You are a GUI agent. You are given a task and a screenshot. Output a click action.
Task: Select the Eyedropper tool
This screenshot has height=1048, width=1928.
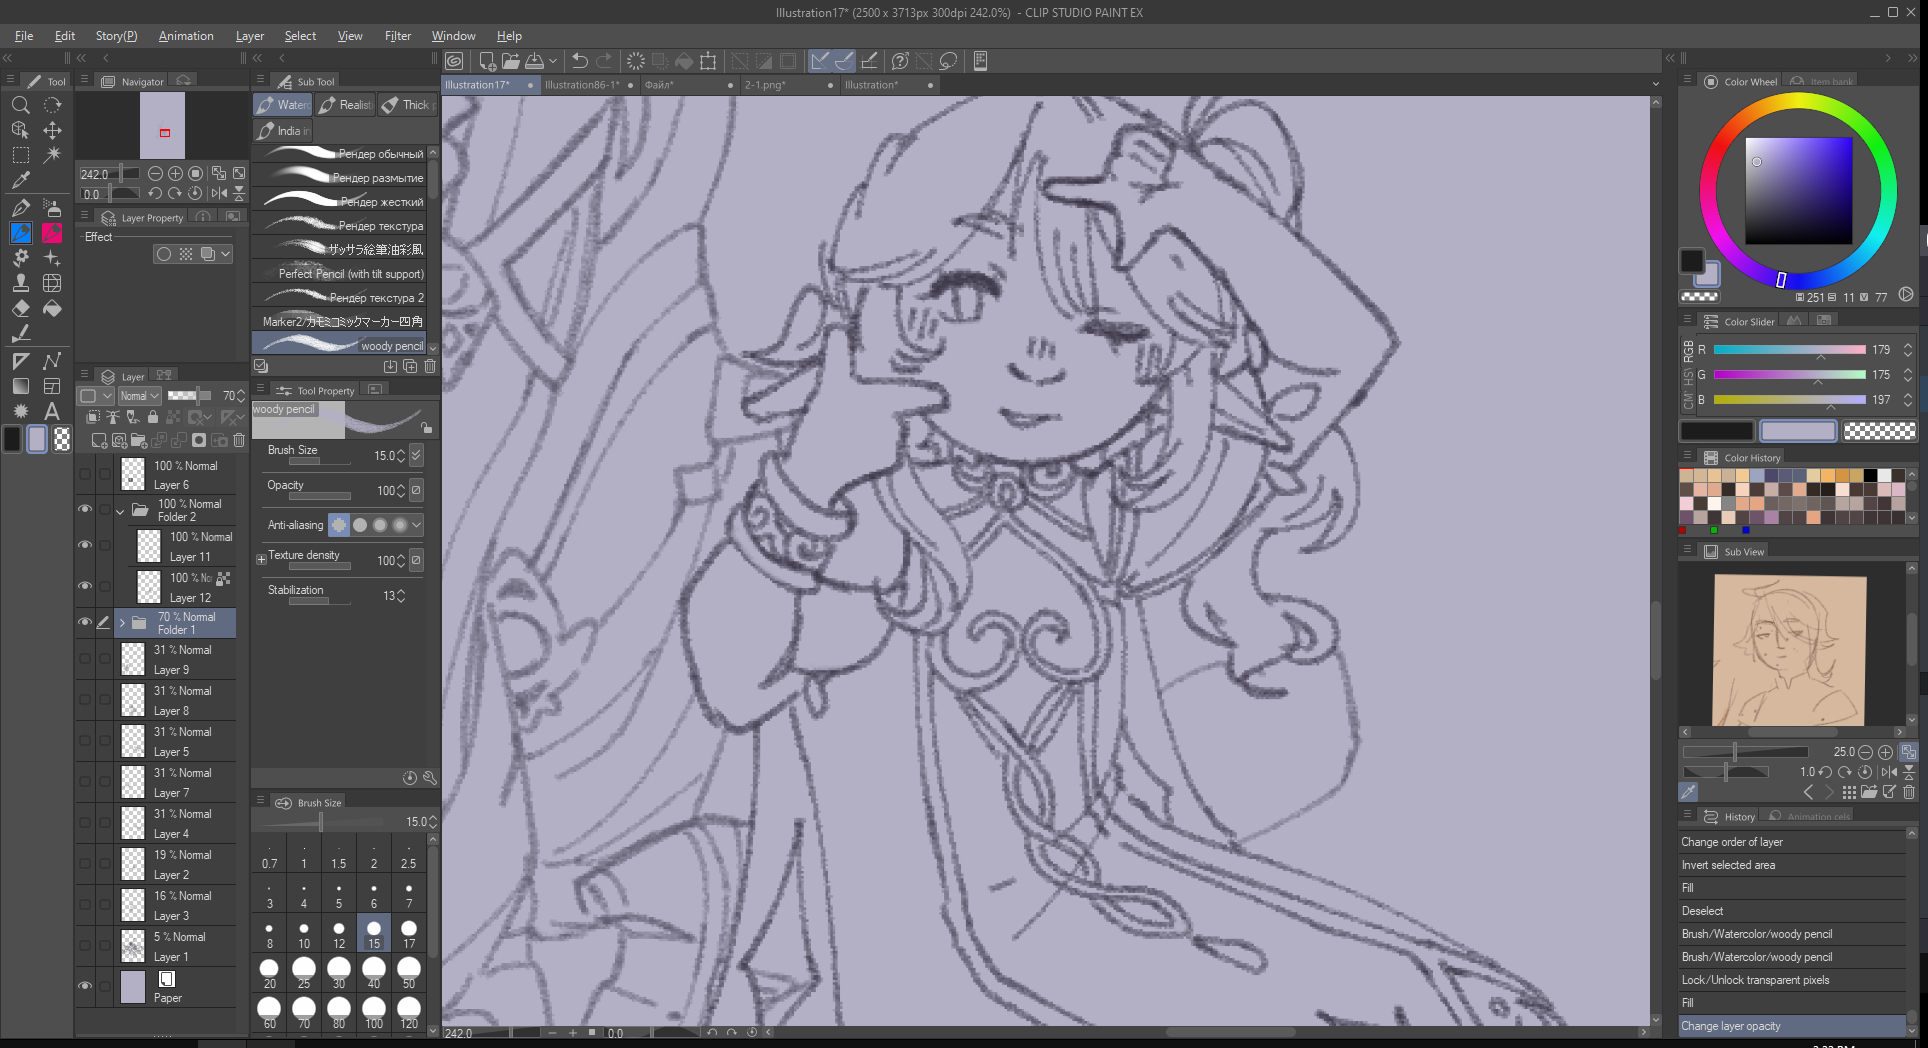click(x=20, y=181)
